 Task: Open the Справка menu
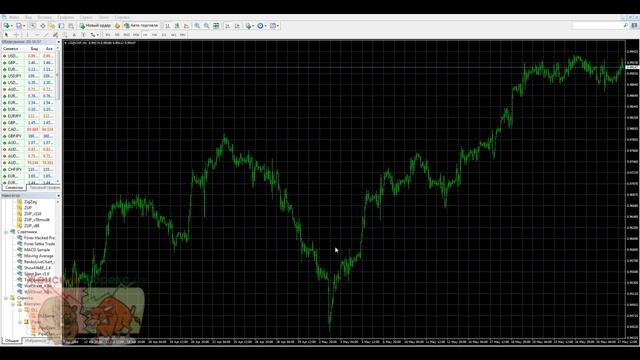tap(122, 18)
